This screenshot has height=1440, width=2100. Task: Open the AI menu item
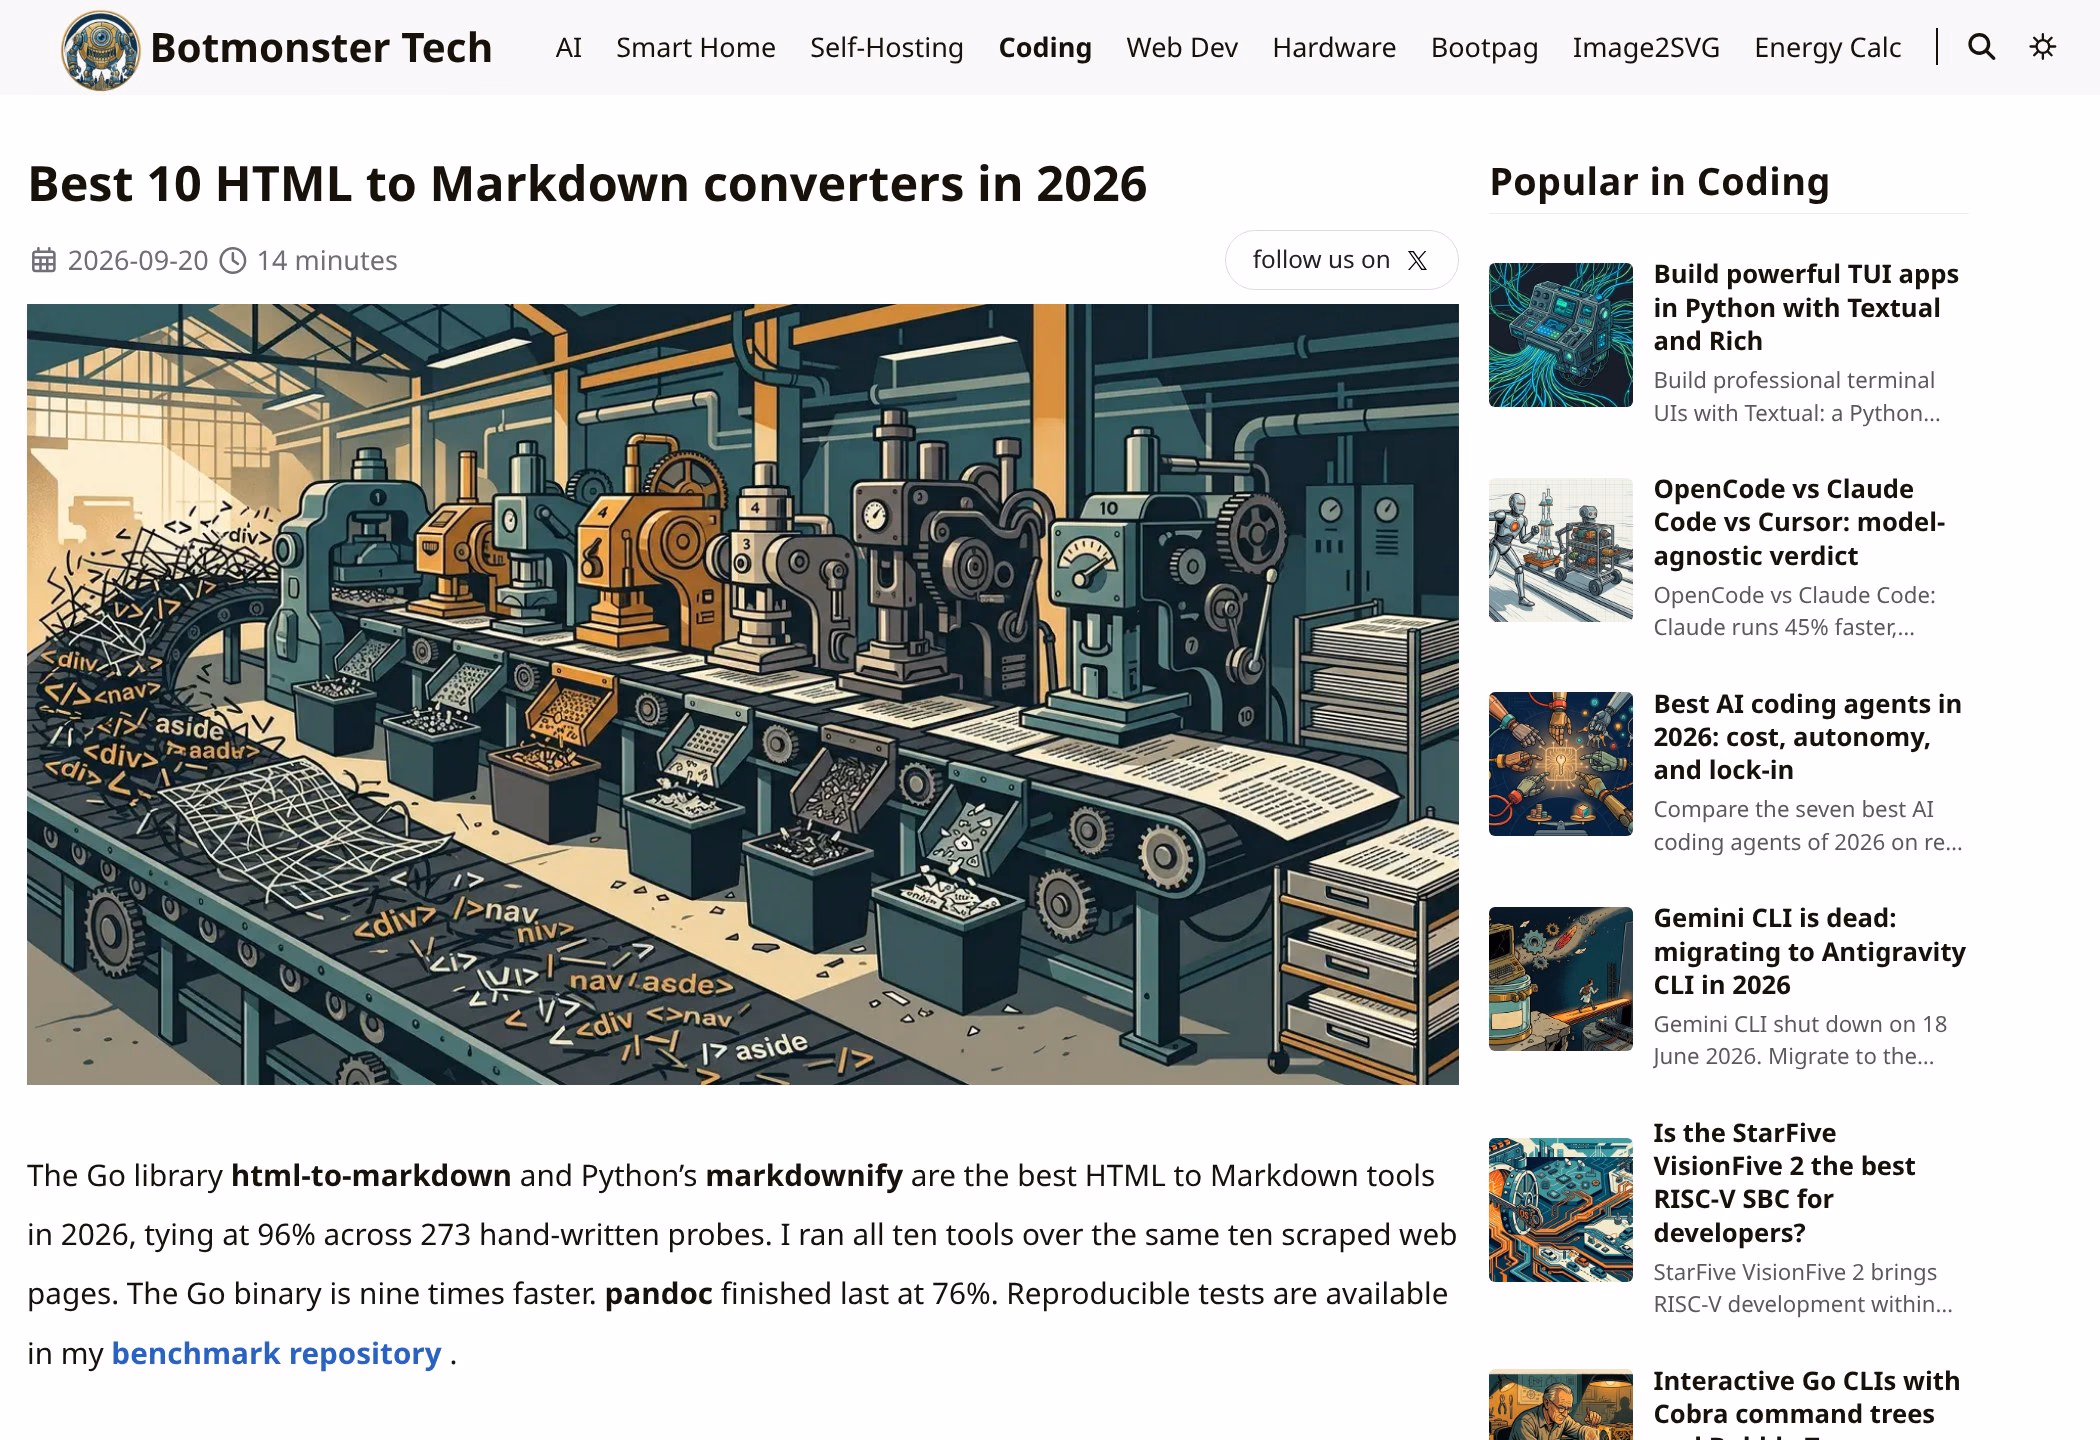568,47
